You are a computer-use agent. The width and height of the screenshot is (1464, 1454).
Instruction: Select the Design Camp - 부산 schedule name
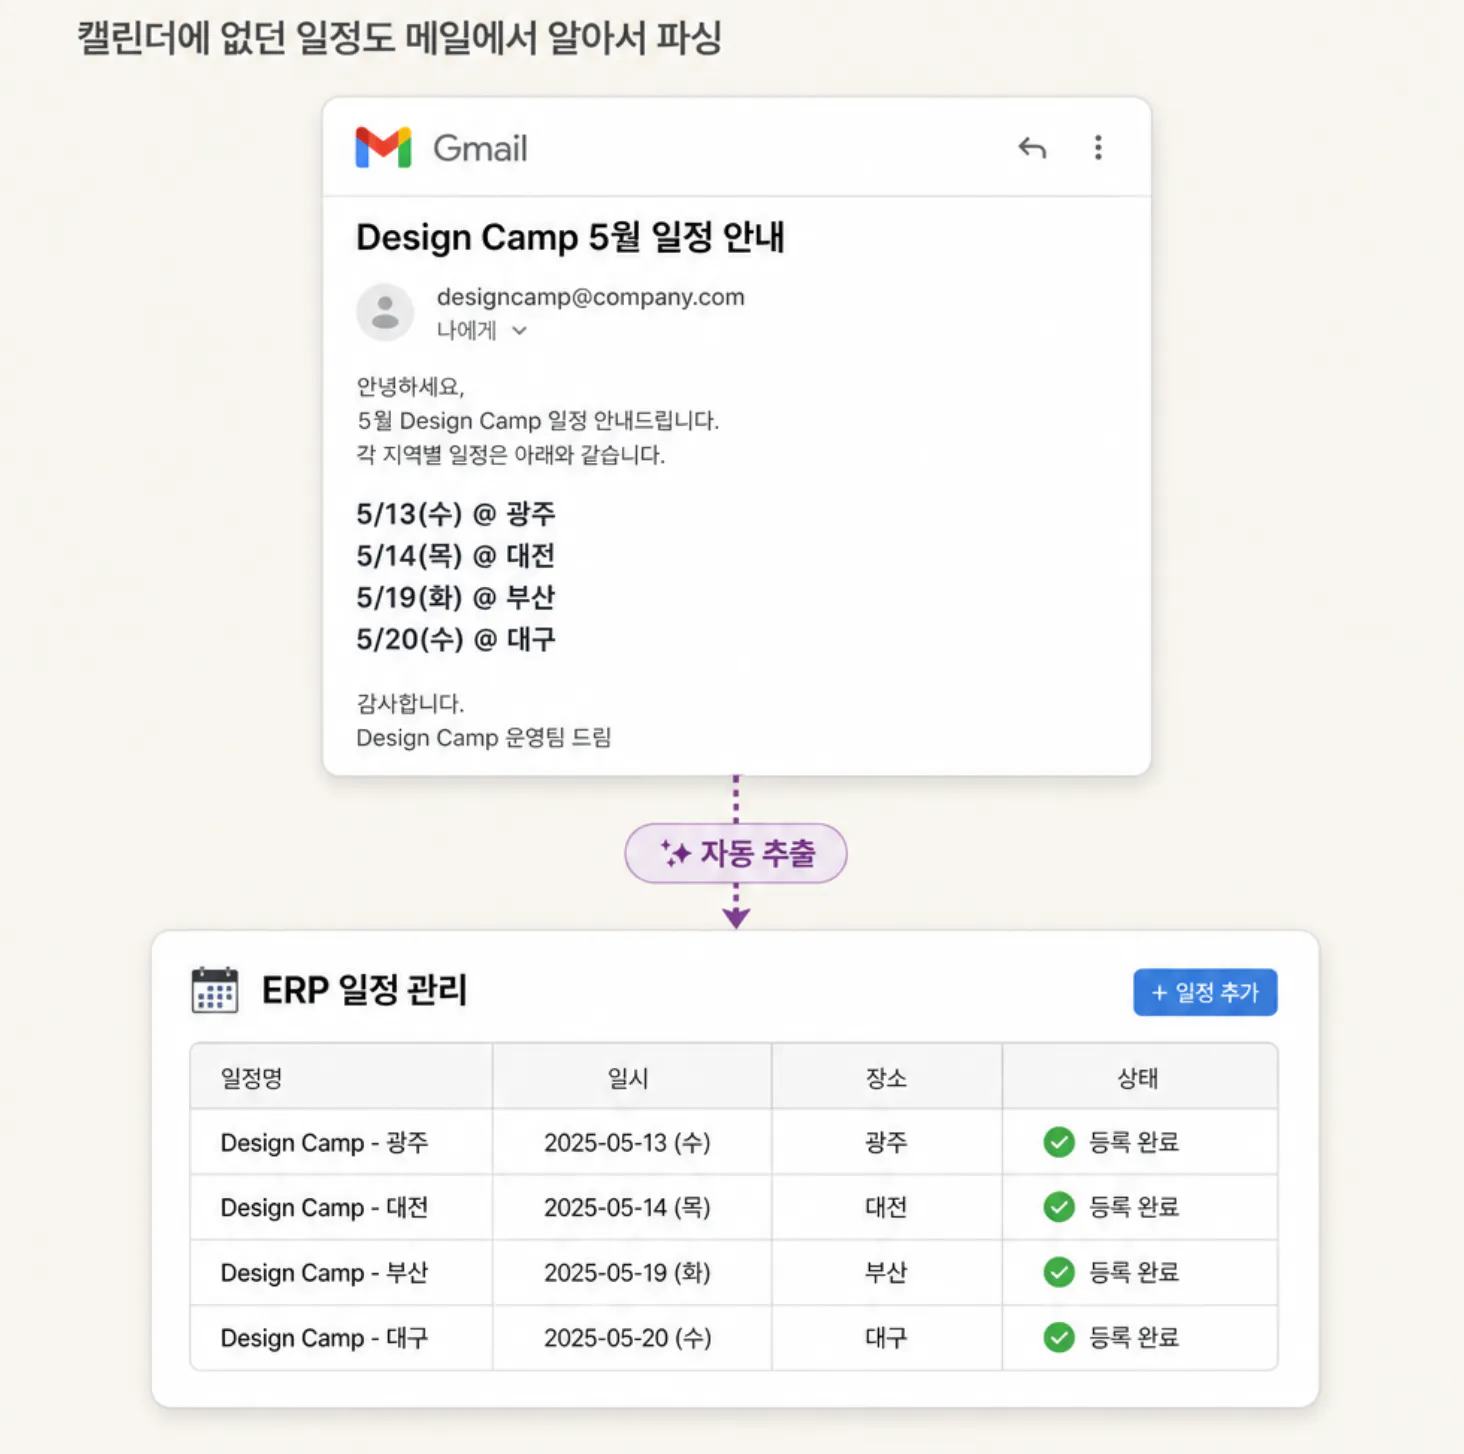coord(324,1272)
